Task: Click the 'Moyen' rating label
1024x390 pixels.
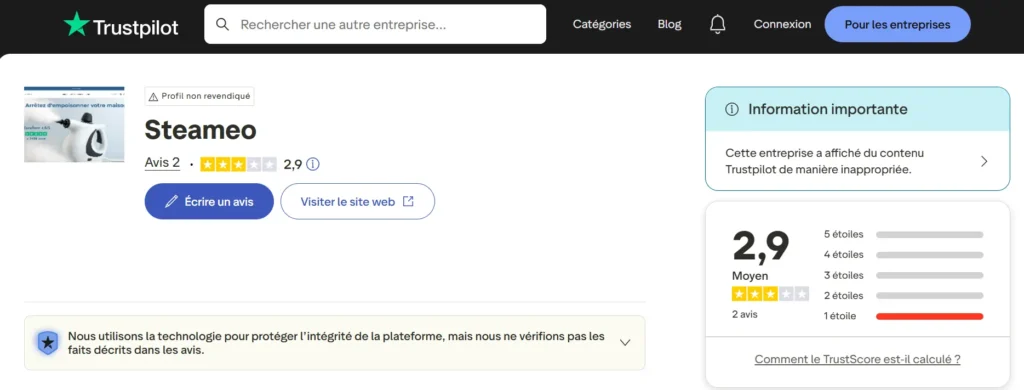Action: tap(750, 276)
